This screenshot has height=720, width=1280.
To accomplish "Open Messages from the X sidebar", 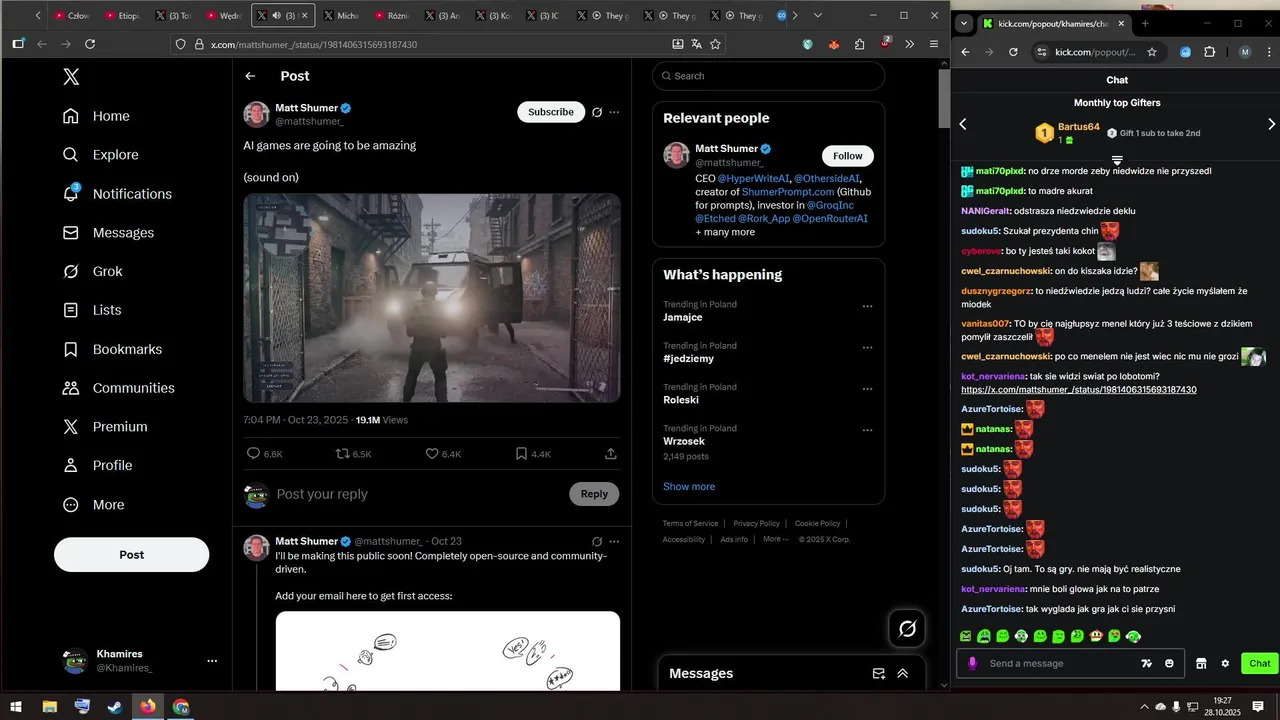I will (108, 233).
